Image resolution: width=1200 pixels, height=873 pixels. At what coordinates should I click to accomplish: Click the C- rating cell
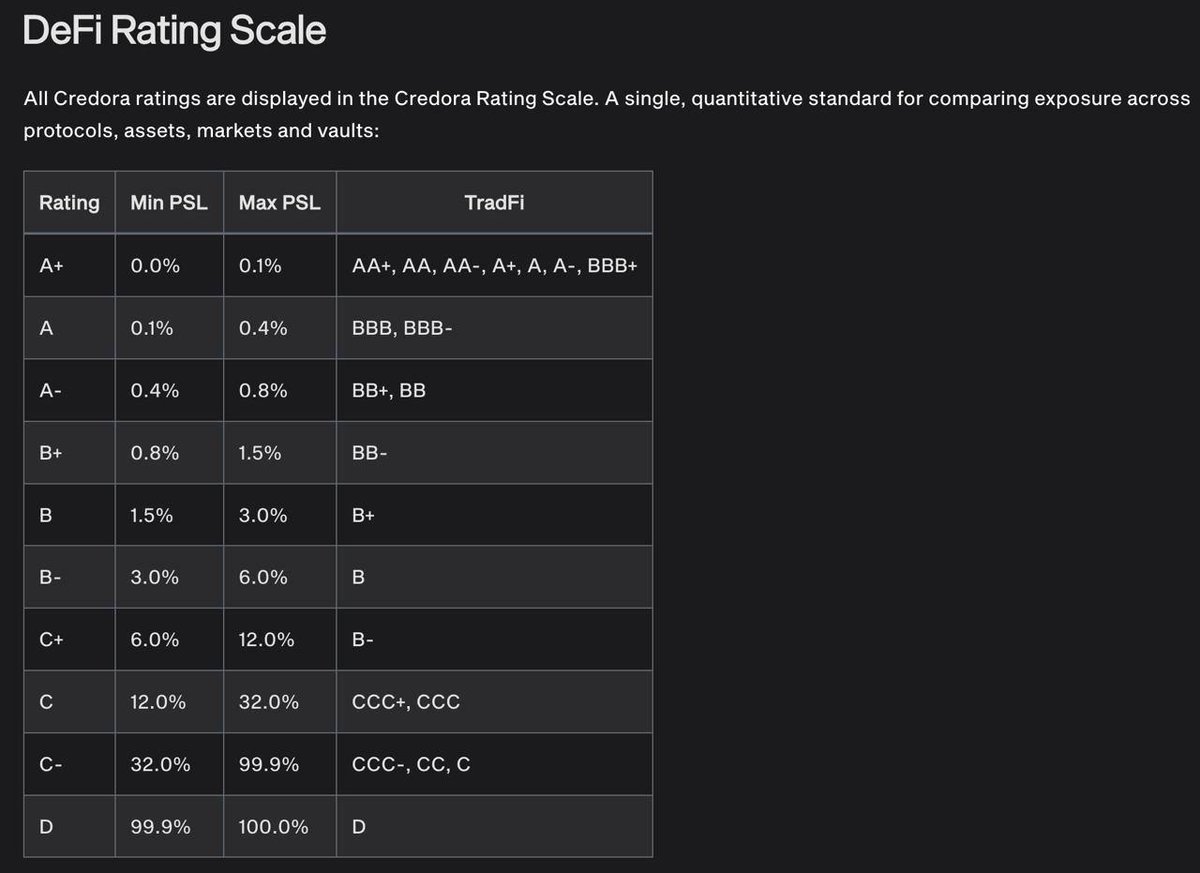(x=51, y=765)
